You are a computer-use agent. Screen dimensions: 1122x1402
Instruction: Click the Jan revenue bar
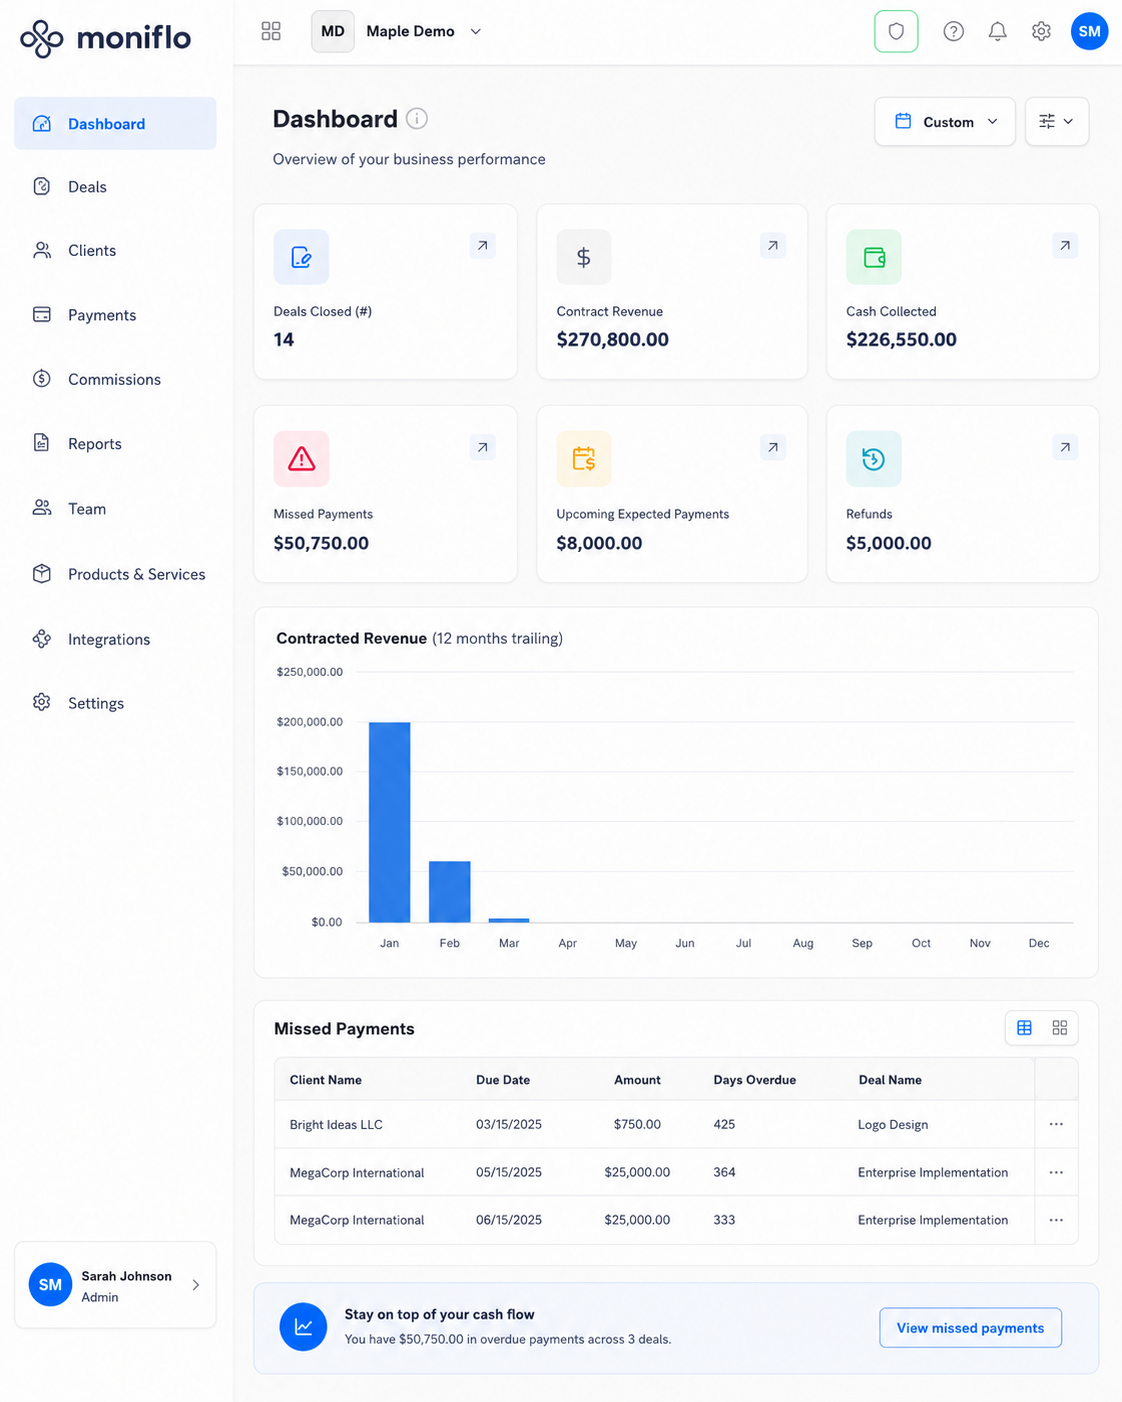389,822
